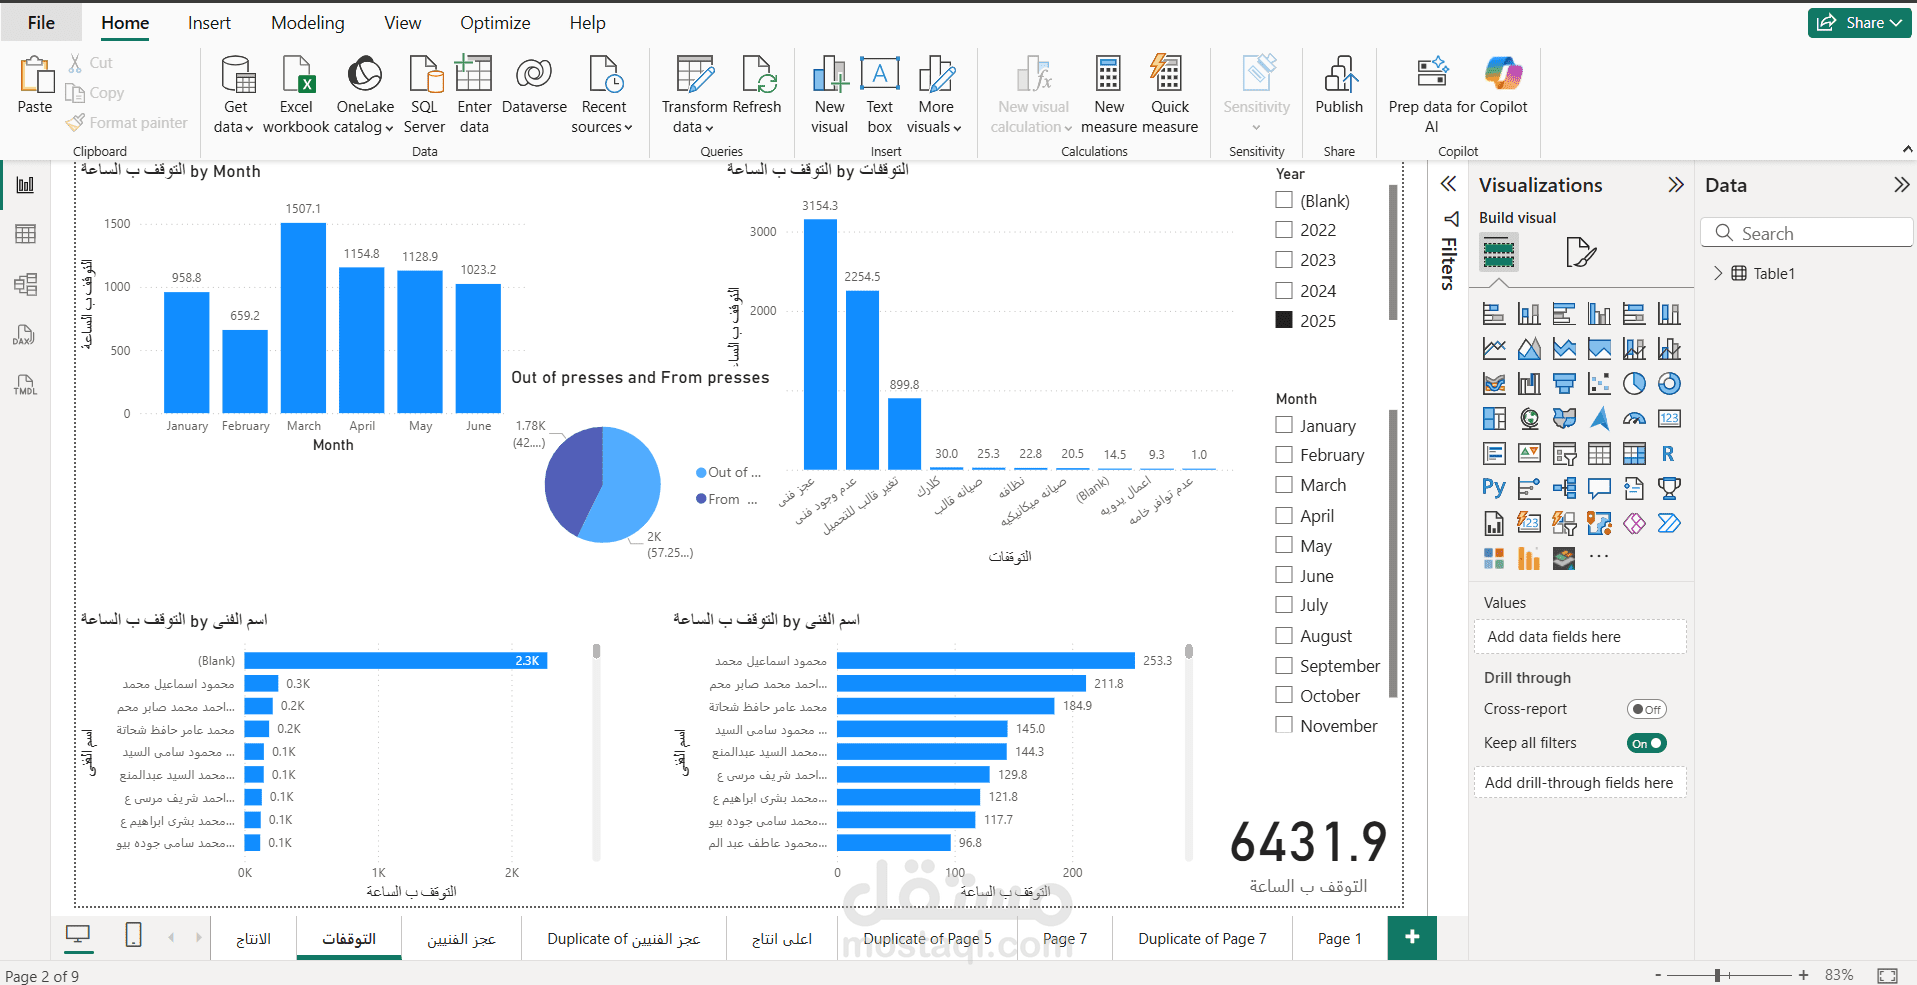
Task: Expand the Filters pane
Action: pyautogui.click(x=1448, y=184)
